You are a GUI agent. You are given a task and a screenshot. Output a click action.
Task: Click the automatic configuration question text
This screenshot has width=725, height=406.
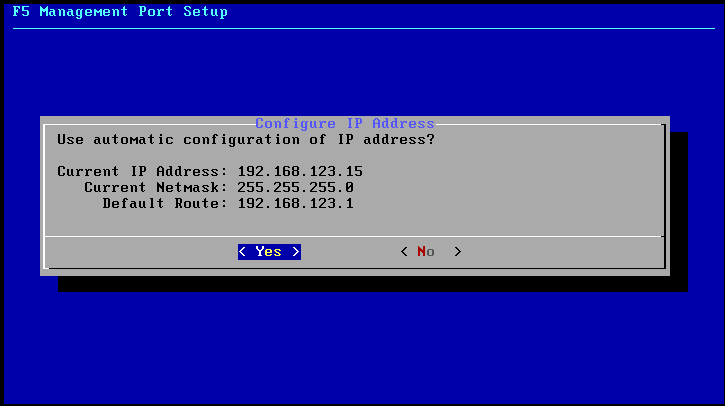click(x=246, y=139)
